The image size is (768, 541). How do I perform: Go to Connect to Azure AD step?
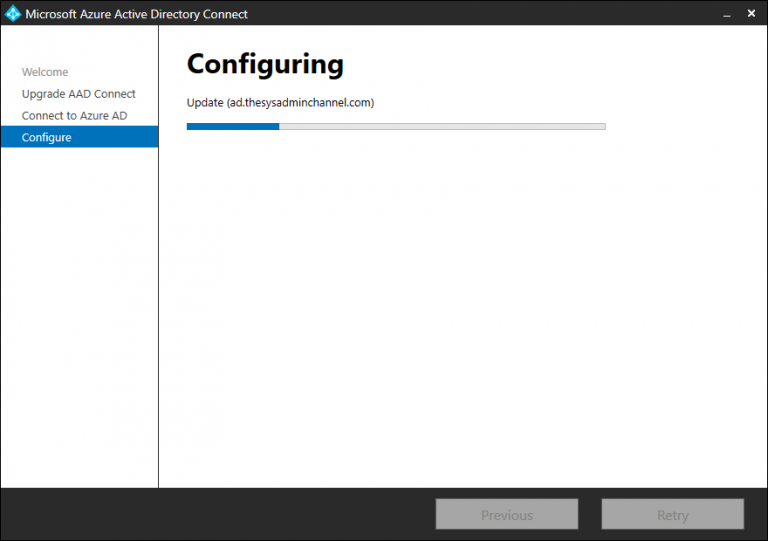(x=74, y=116)
